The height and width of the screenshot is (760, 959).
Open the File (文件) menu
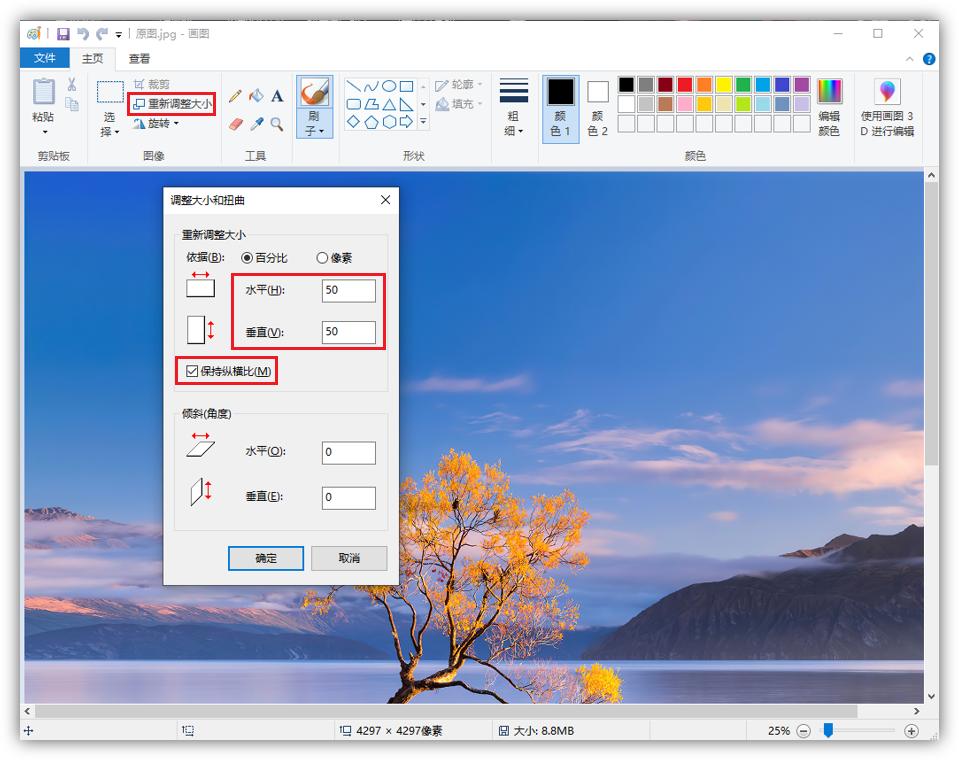[45, 58]
